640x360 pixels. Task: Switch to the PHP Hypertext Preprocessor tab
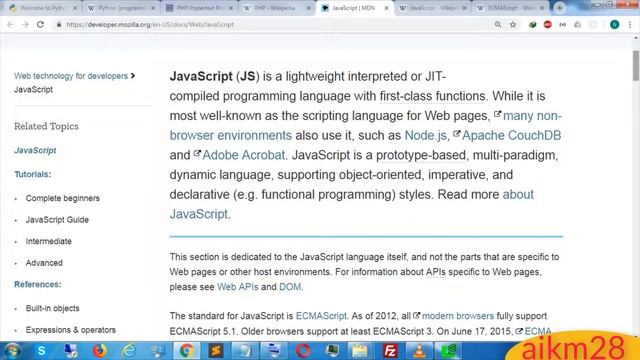[200, 8]
